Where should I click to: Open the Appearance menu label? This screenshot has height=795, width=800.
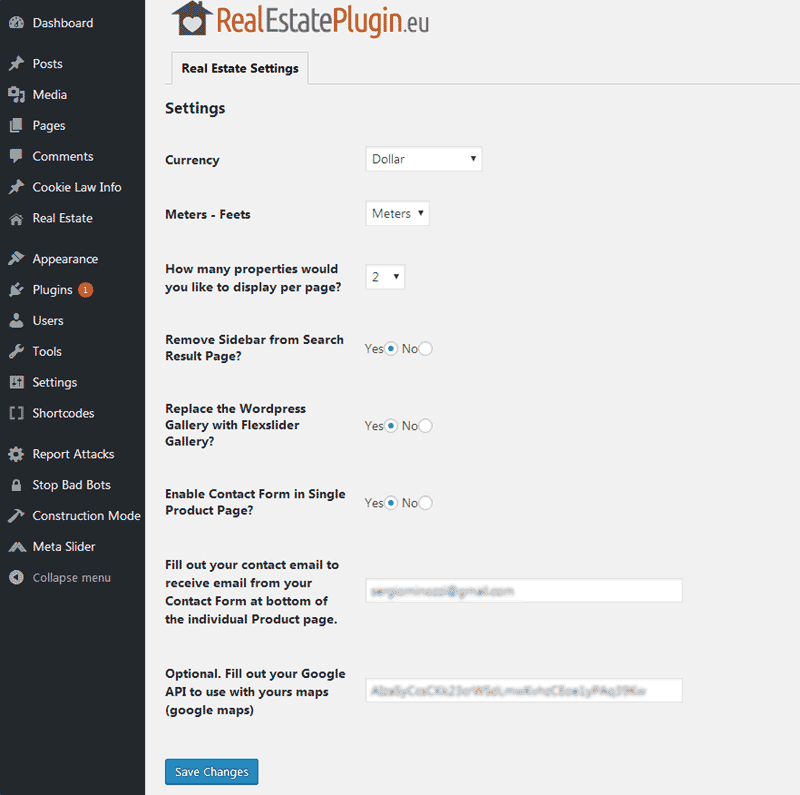point(65,259)
